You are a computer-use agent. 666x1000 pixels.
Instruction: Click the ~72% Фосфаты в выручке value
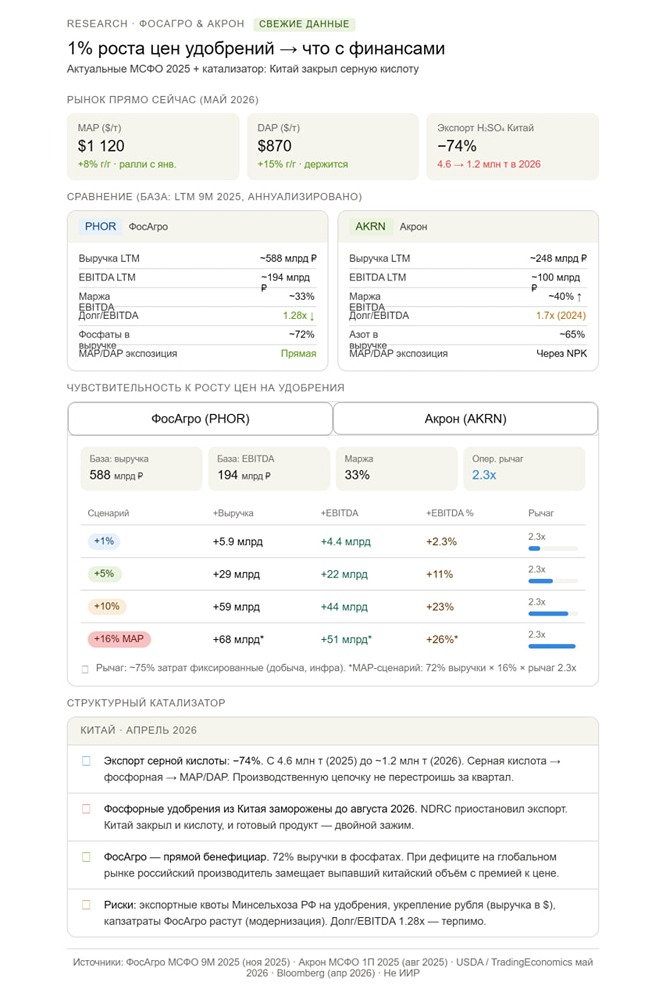(301, 334)
